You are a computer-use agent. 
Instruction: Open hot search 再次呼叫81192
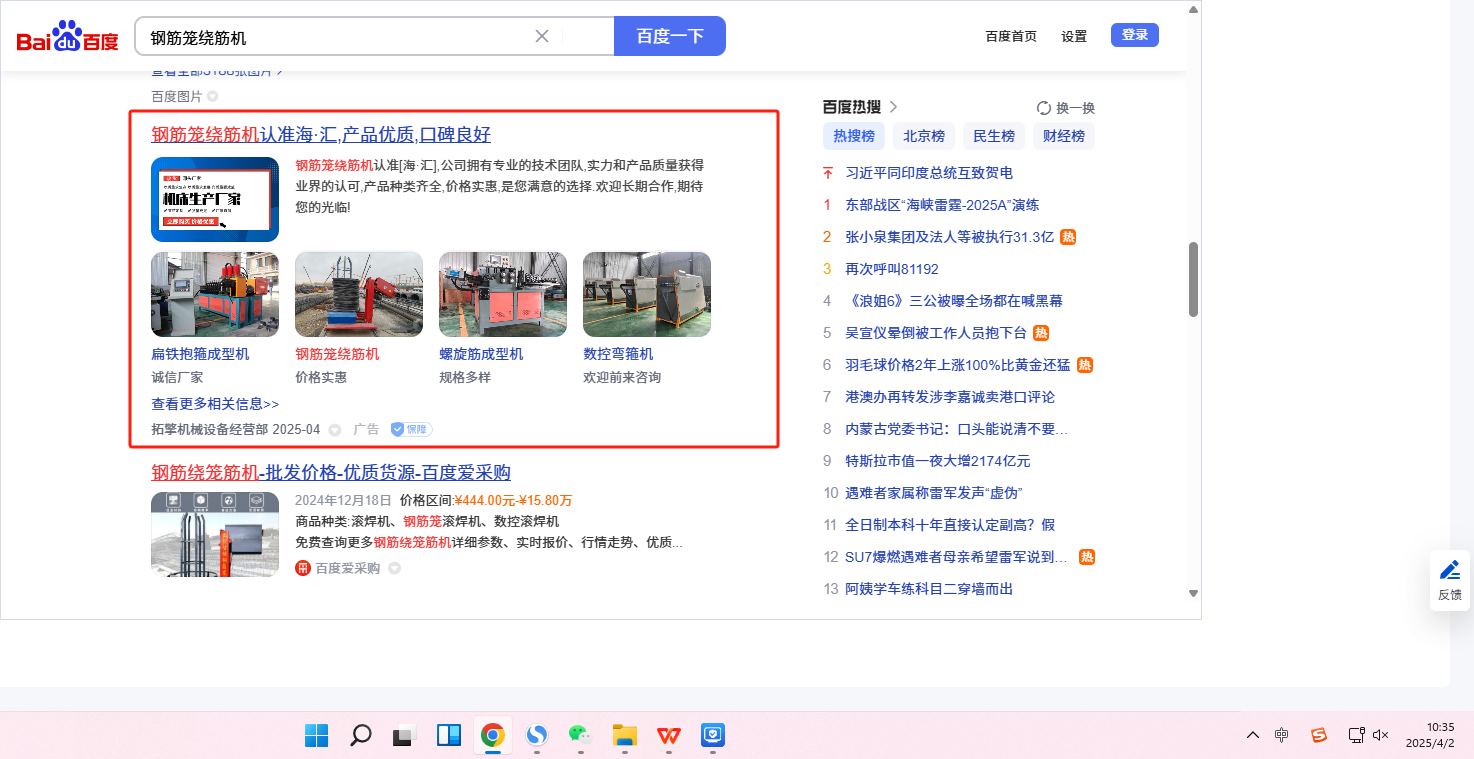coord(892,269)
